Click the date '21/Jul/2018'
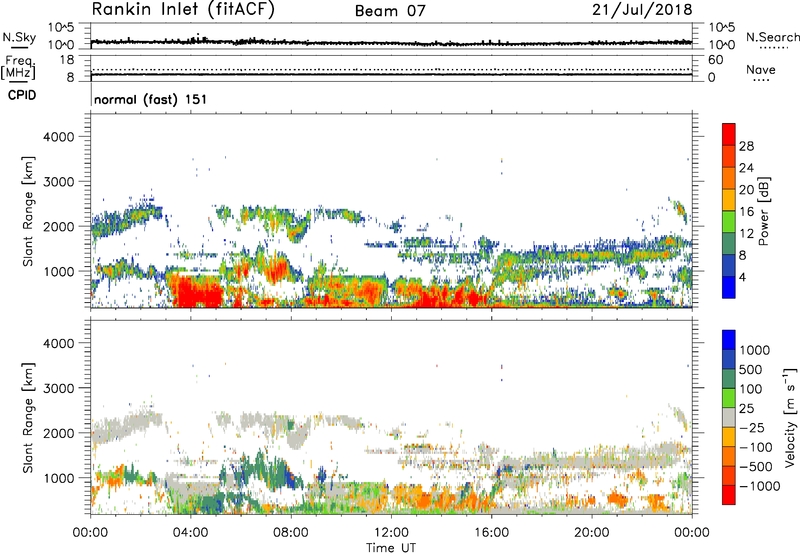 642,10
